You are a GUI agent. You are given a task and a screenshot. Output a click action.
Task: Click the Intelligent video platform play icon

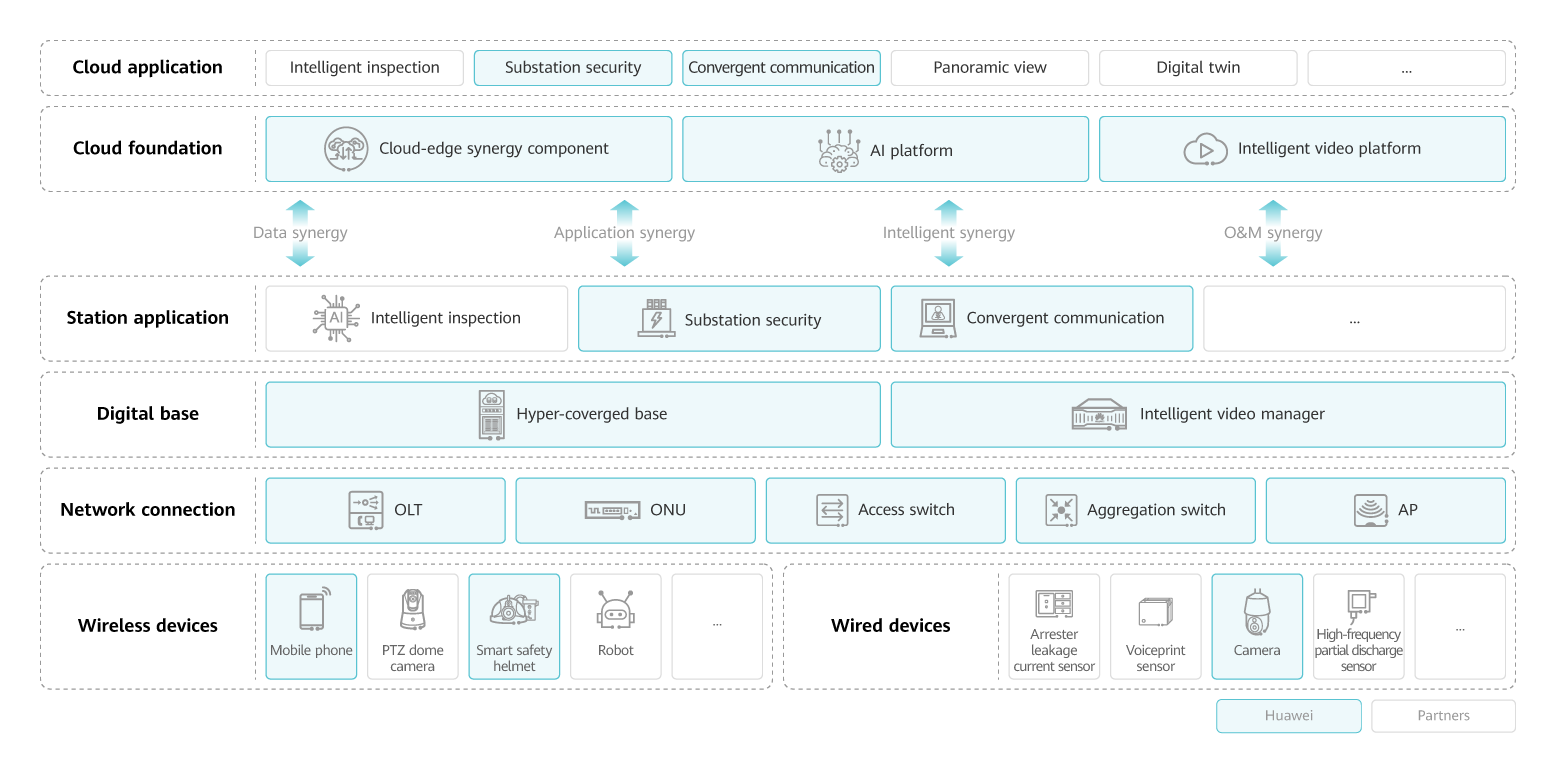pyautogui.click(x=1206, y=148)
